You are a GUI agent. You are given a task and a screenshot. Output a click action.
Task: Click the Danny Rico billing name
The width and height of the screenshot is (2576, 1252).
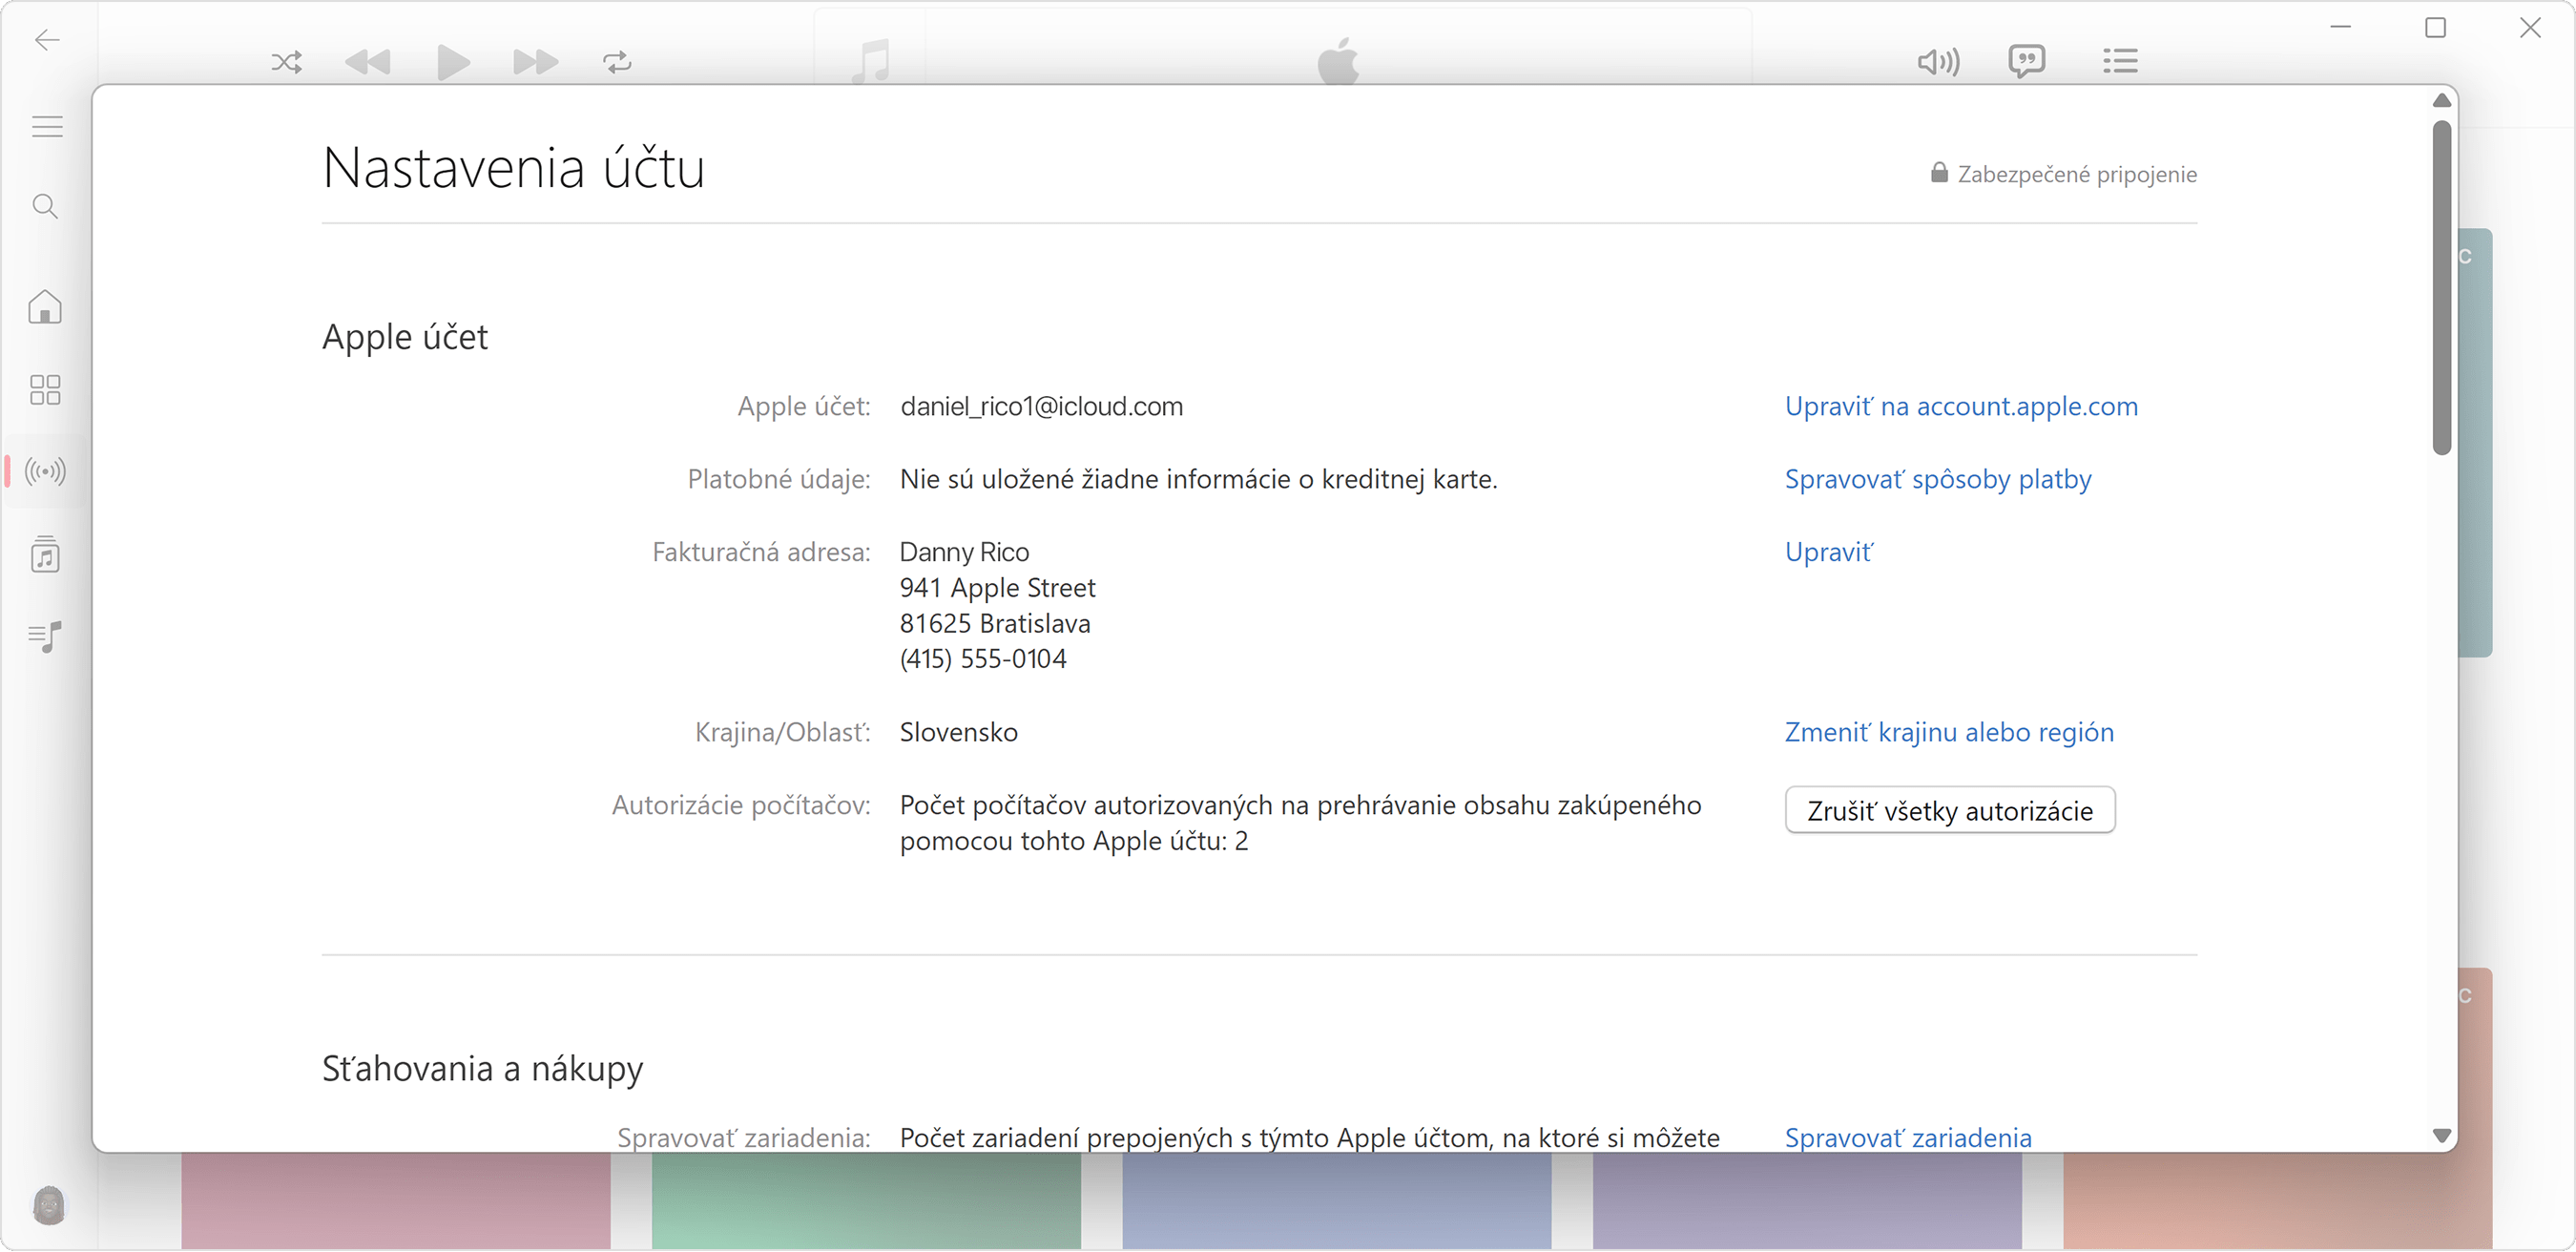[x=964, y=552]
